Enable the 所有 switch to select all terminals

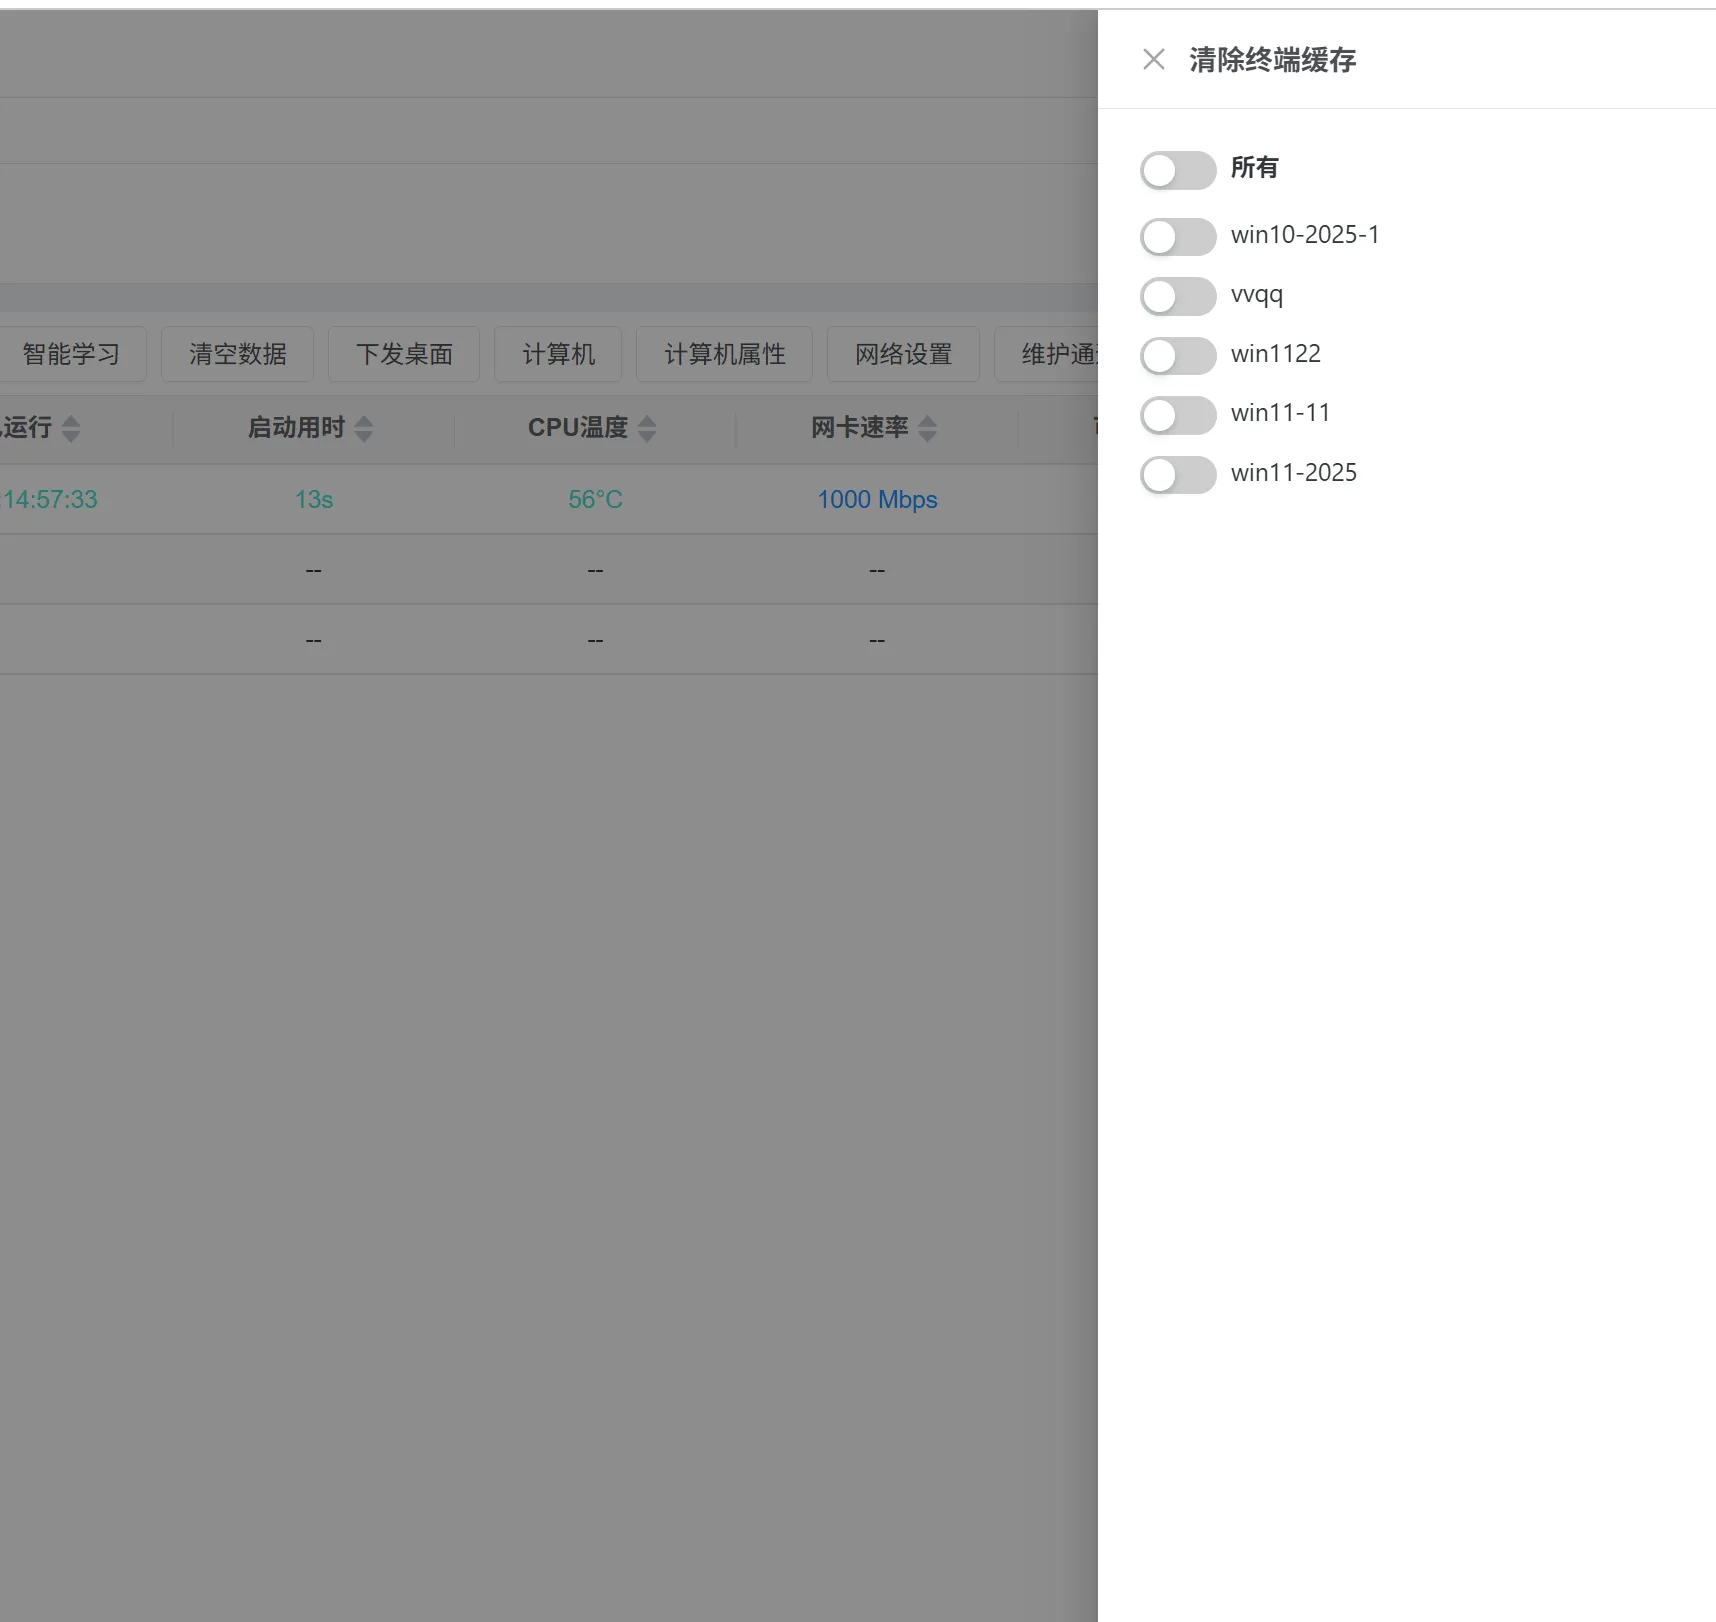tap(1178, 170)
